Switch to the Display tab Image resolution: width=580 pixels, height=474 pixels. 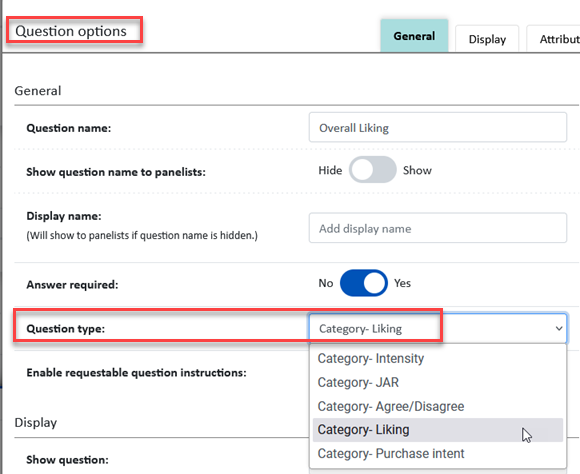pos(487,39)
